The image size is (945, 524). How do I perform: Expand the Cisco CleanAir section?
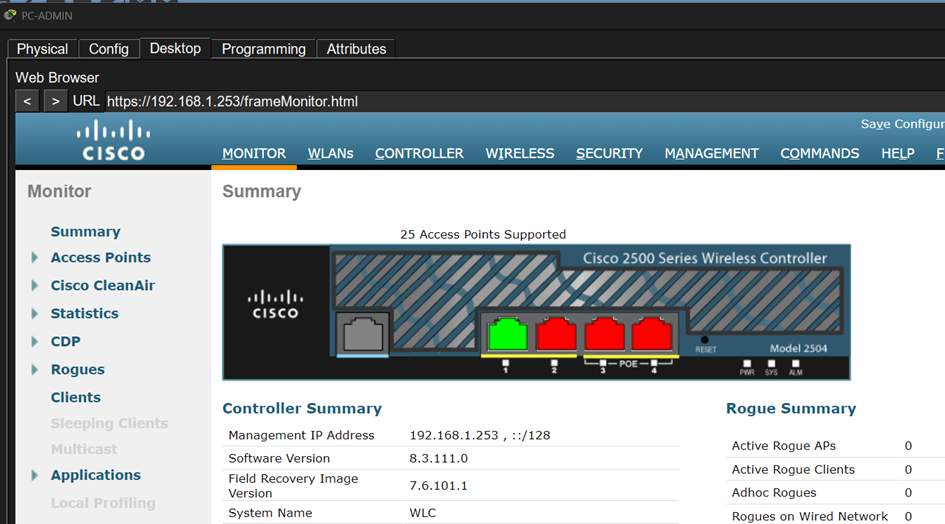[x=34, y=285]
